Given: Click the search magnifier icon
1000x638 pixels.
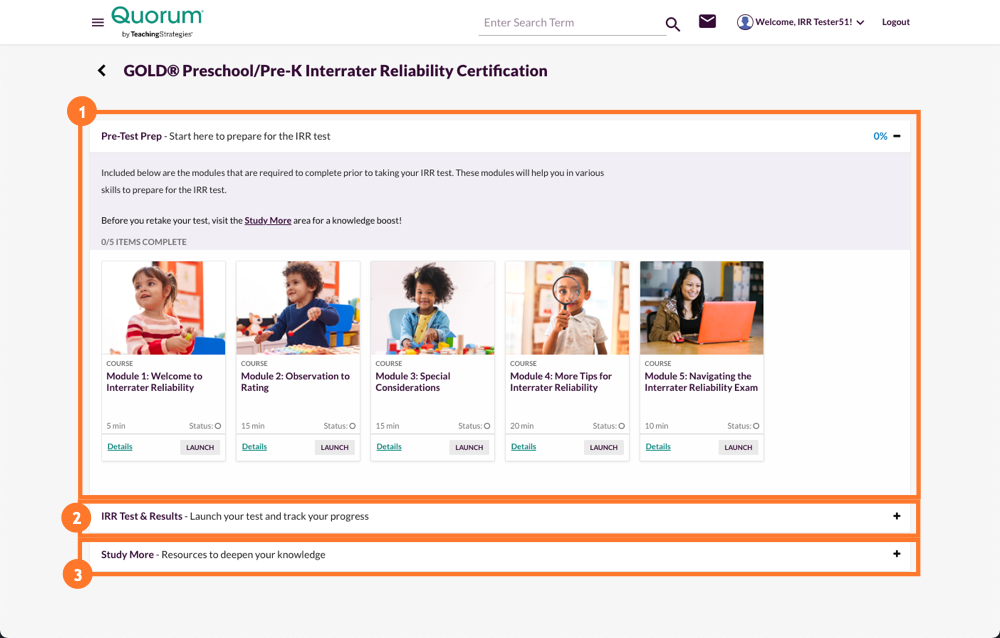Looking at the screenshot, I should click(672, 23).
